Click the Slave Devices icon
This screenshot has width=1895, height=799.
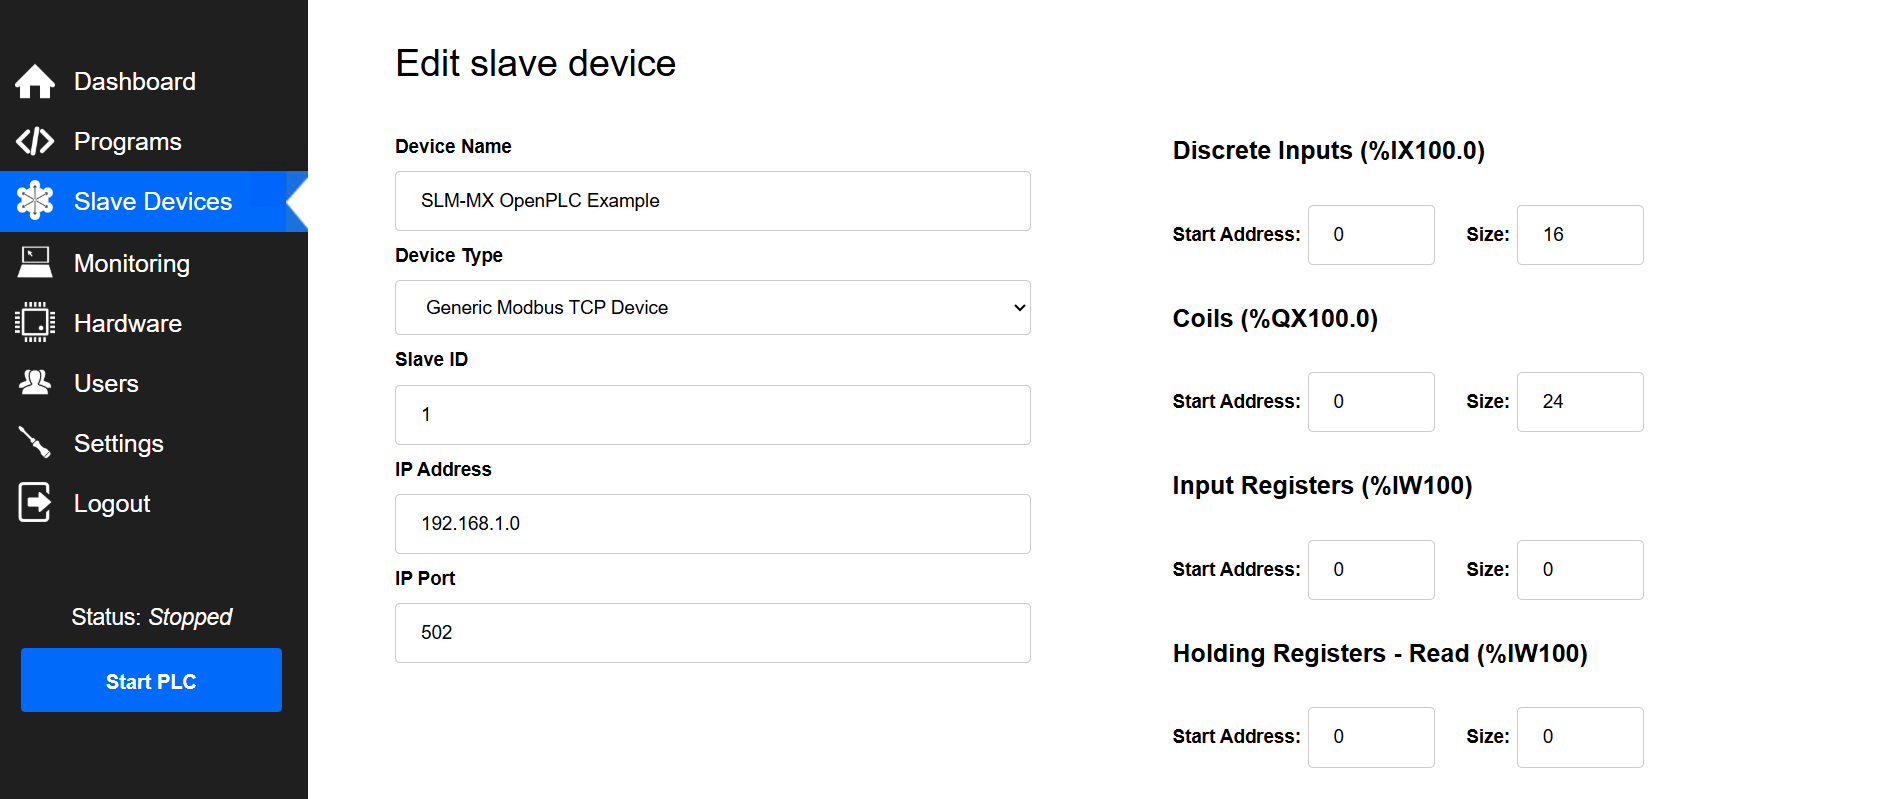tap(35, 201)
